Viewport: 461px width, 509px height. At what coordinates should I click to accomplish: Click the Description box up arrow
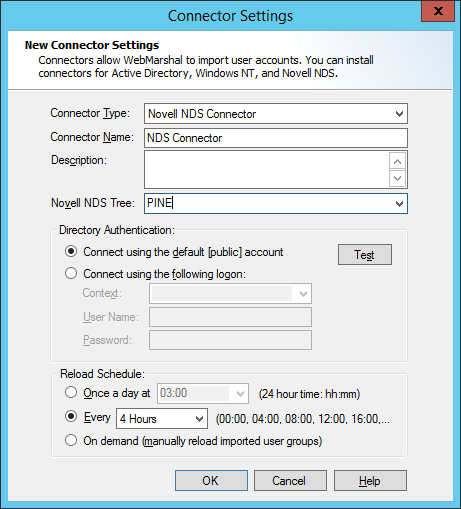click(397, 162)
